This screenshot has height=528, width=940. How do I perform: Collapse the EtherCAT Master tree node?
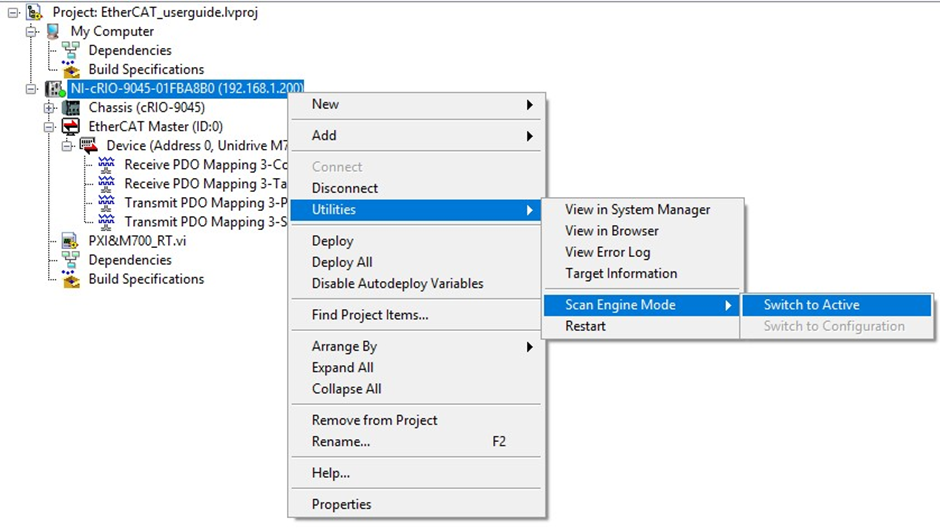pyautogui.click(x=49, y=126)
